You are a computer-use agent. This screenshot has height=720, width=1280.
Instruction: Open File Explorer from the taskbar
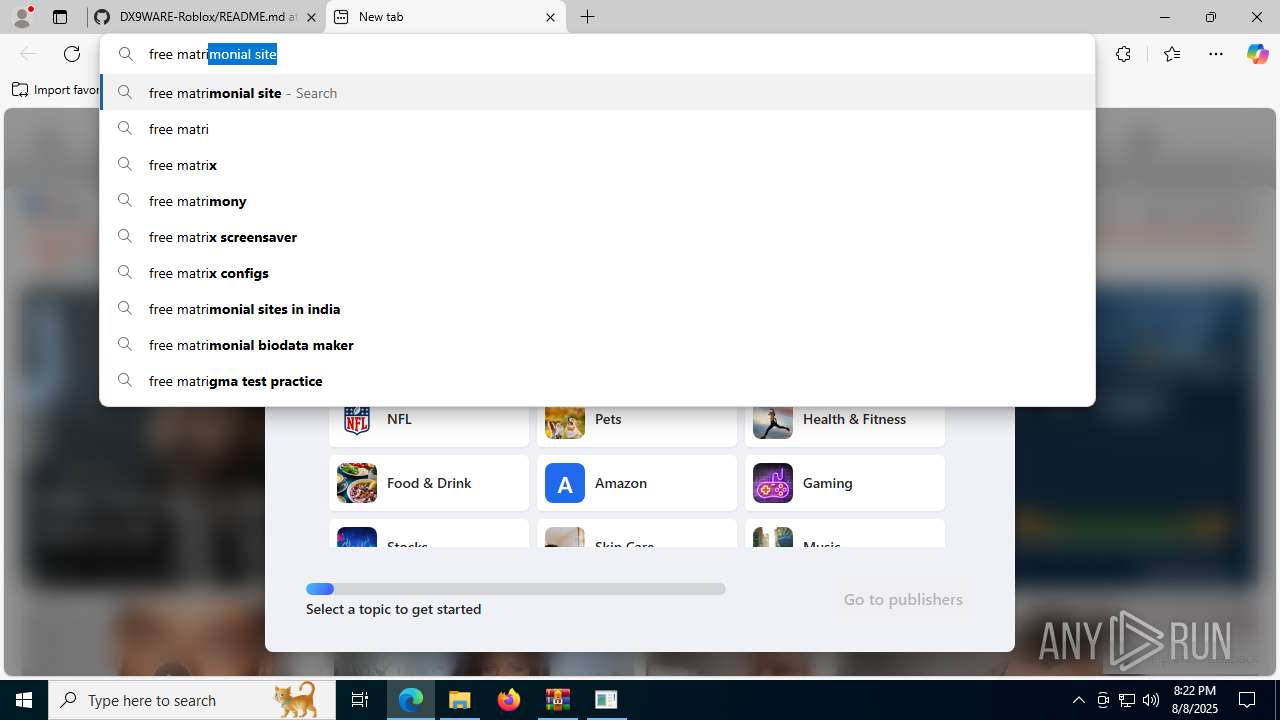coord(459,700)
